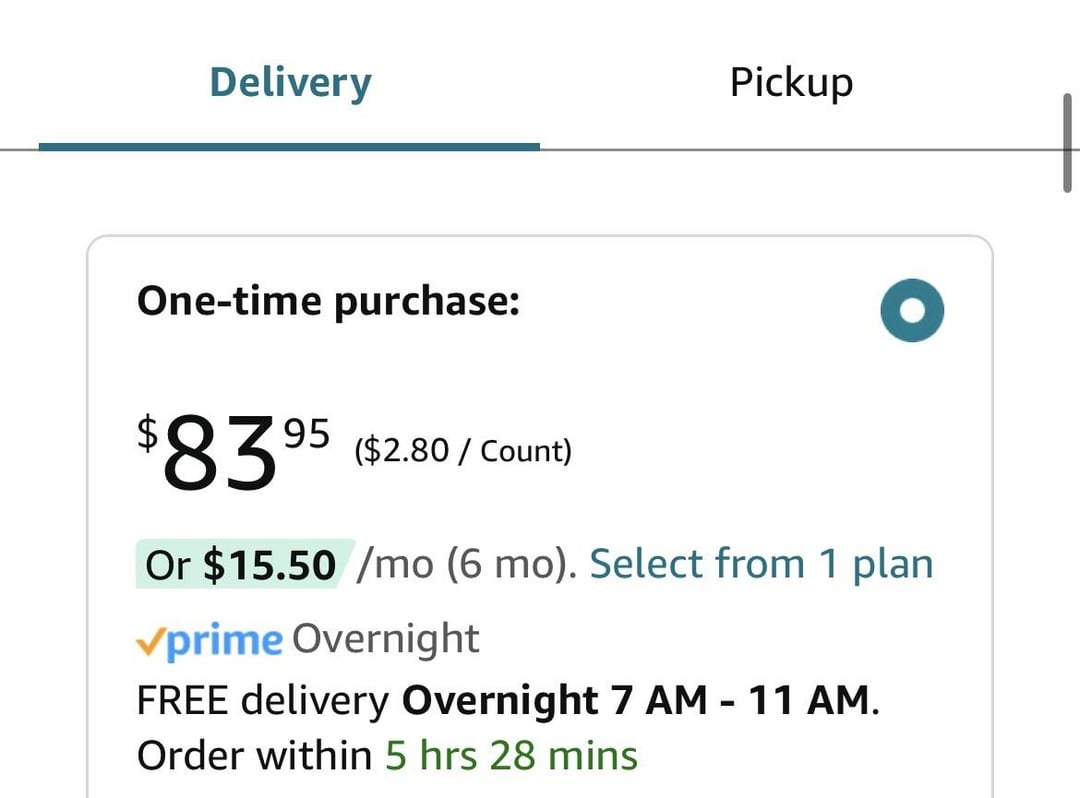Click the $2.80 per Count unit price
1080x798 pixels.
click(463, 451)
